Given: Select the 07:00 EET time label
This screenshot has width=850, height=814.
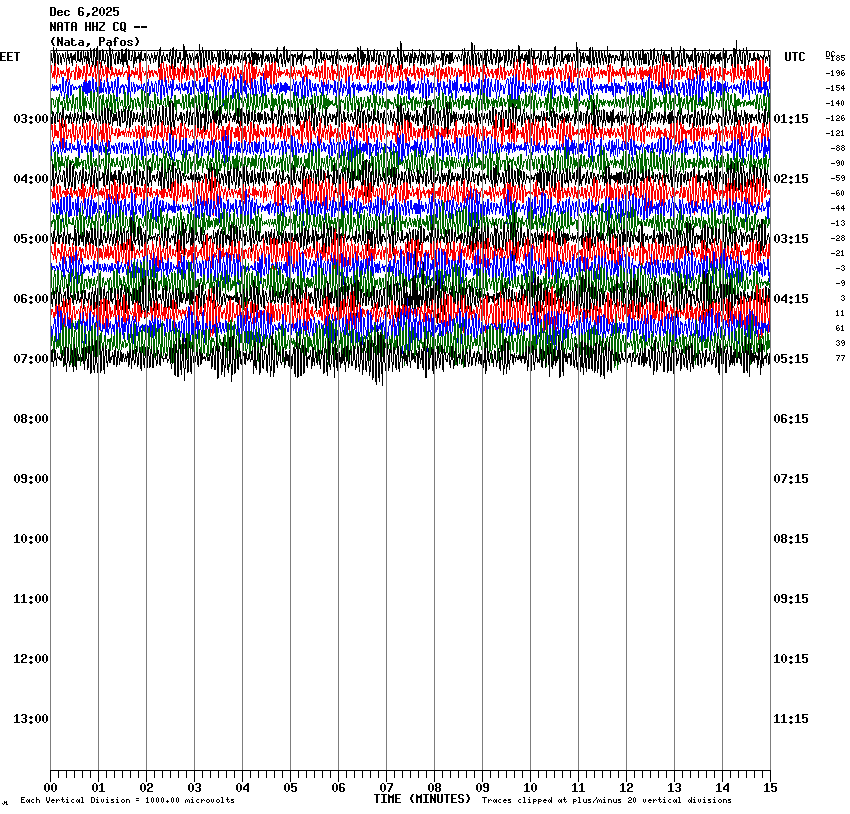Looking at the screenshot, I should click(30, 359).
